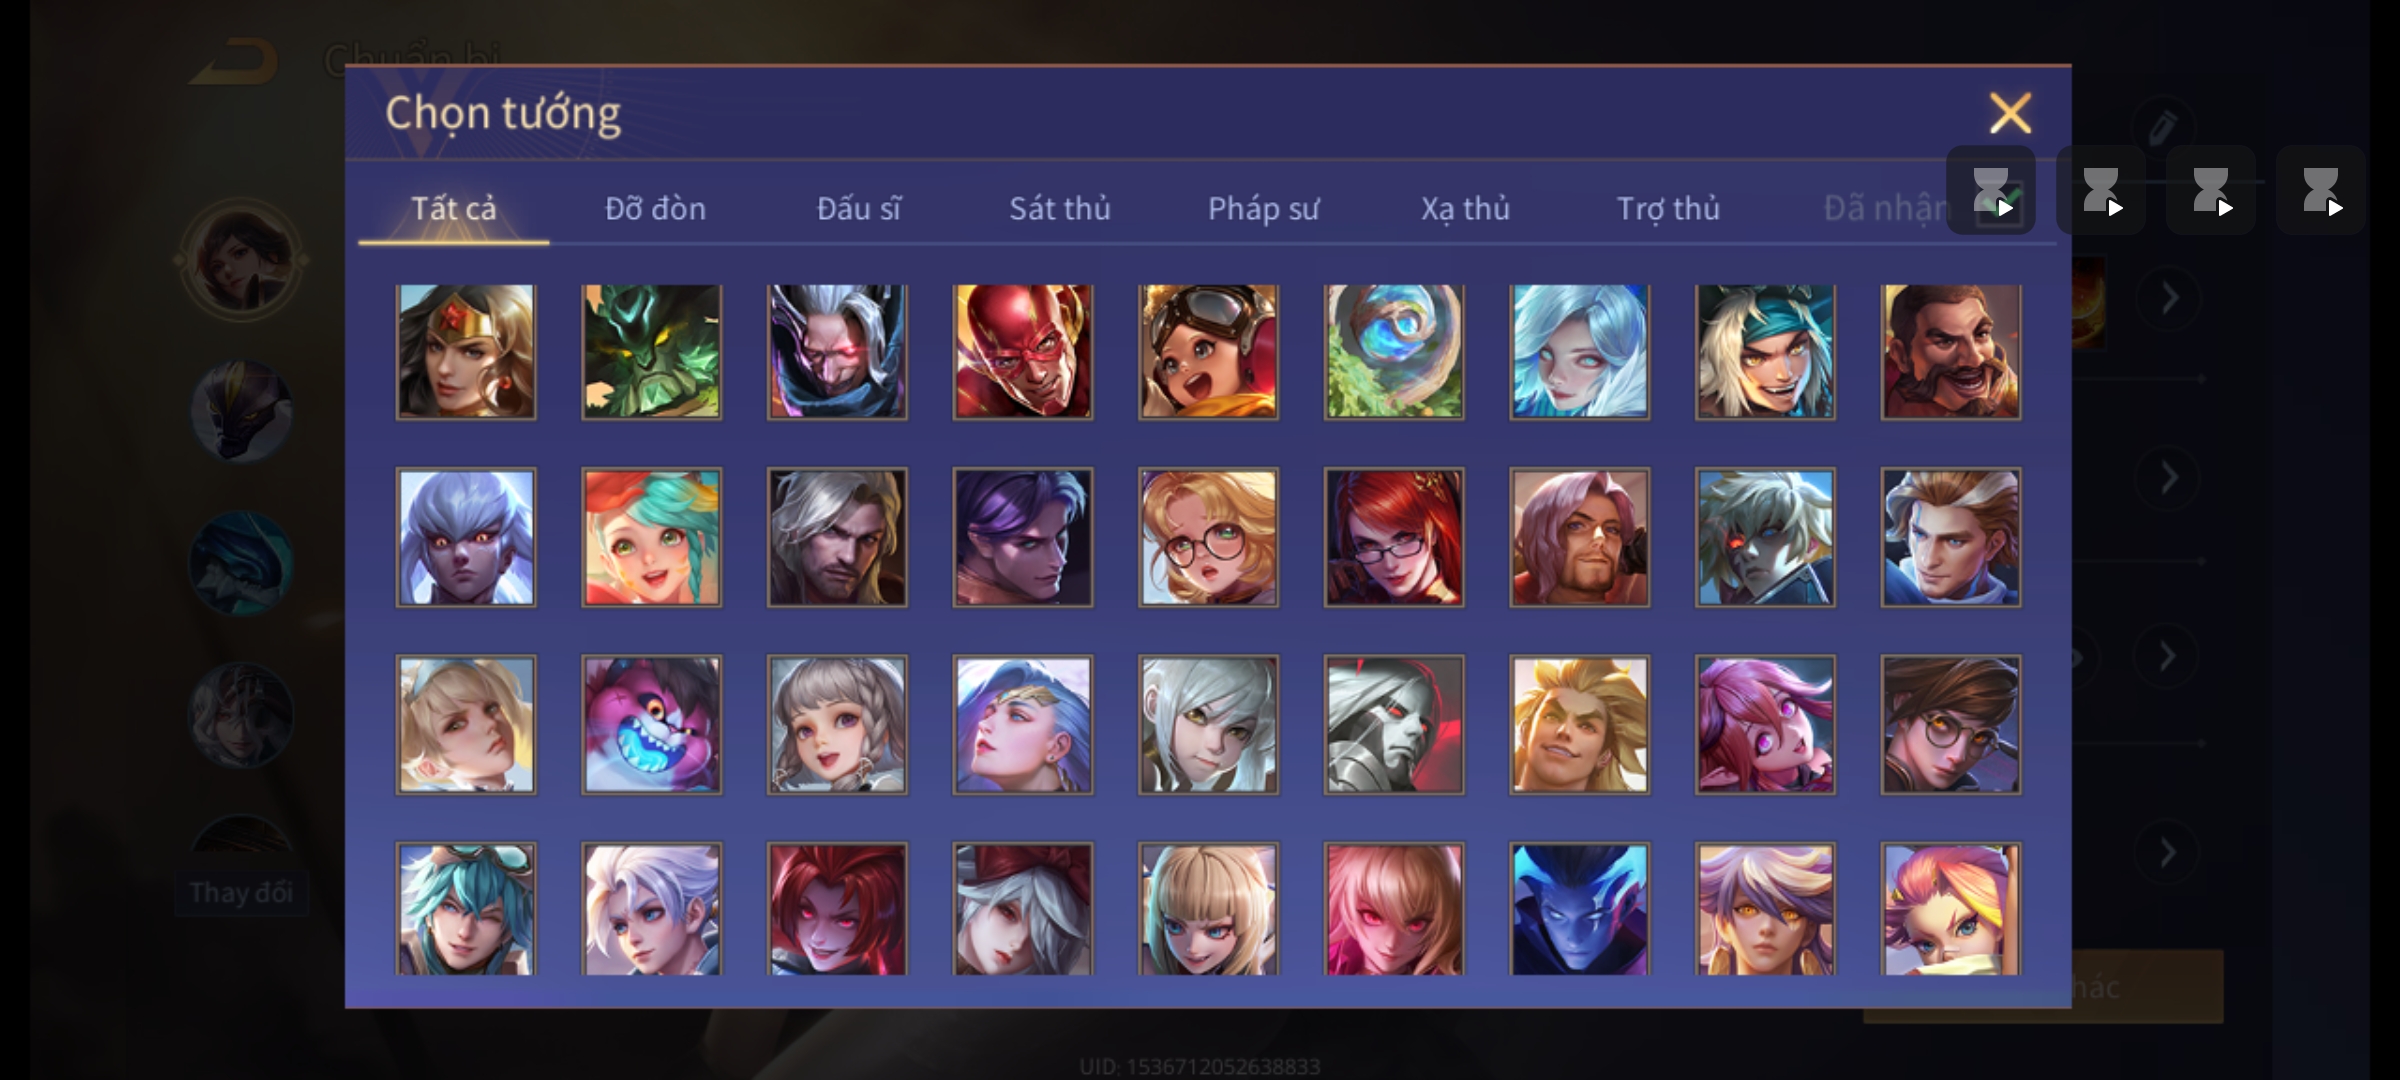Screen dimensions: 2400x1080
Task: Open the Sát thủ hero category tab
Action: tap(1060, 208)
